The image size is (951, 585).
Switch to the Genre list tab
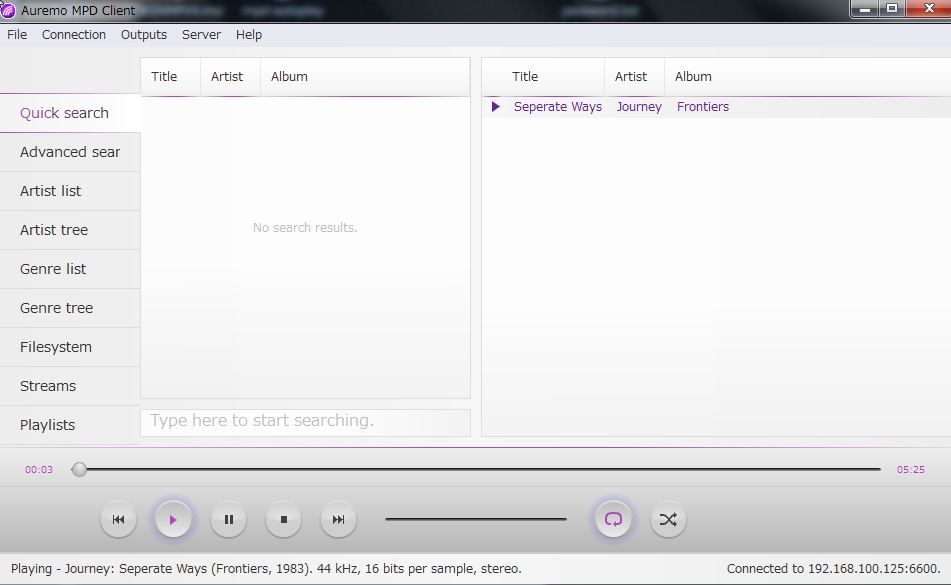[x=70, y=269]
